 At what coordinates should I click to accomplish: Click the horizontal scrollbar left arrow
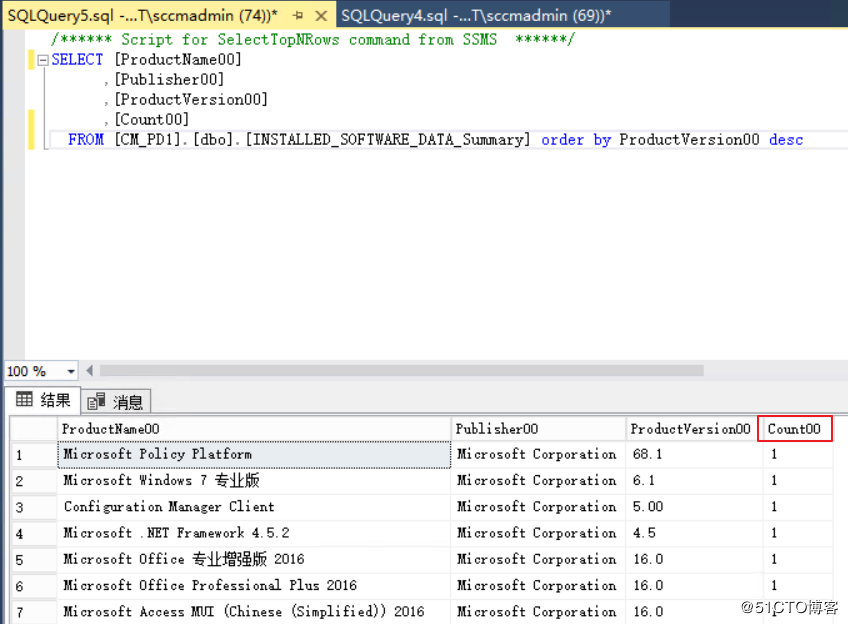[89, 370]
